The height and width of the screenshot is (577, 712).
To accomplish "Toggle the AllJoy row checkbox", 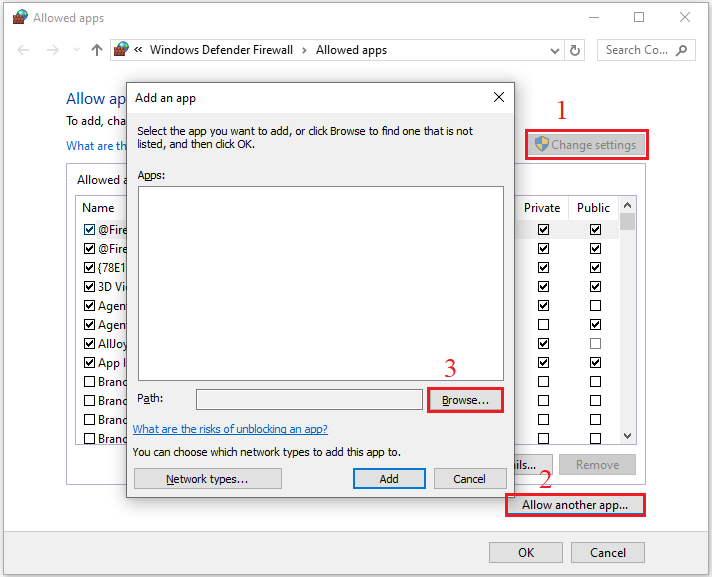I will coord(89,344).
